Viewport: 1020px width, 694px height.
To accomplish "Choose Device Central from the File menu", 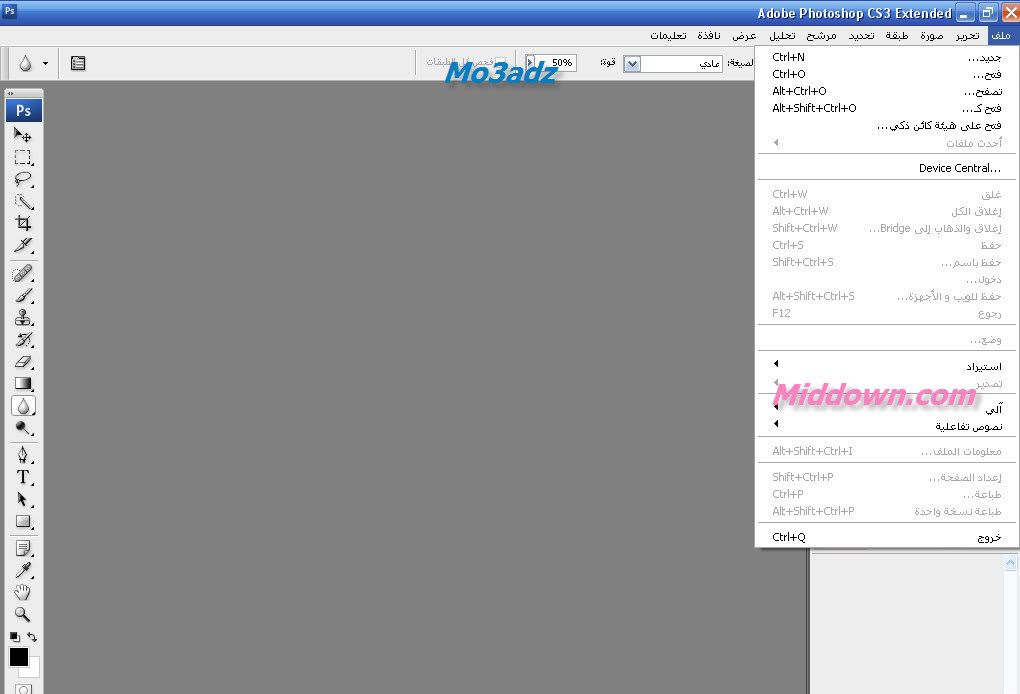I will 887,168.
